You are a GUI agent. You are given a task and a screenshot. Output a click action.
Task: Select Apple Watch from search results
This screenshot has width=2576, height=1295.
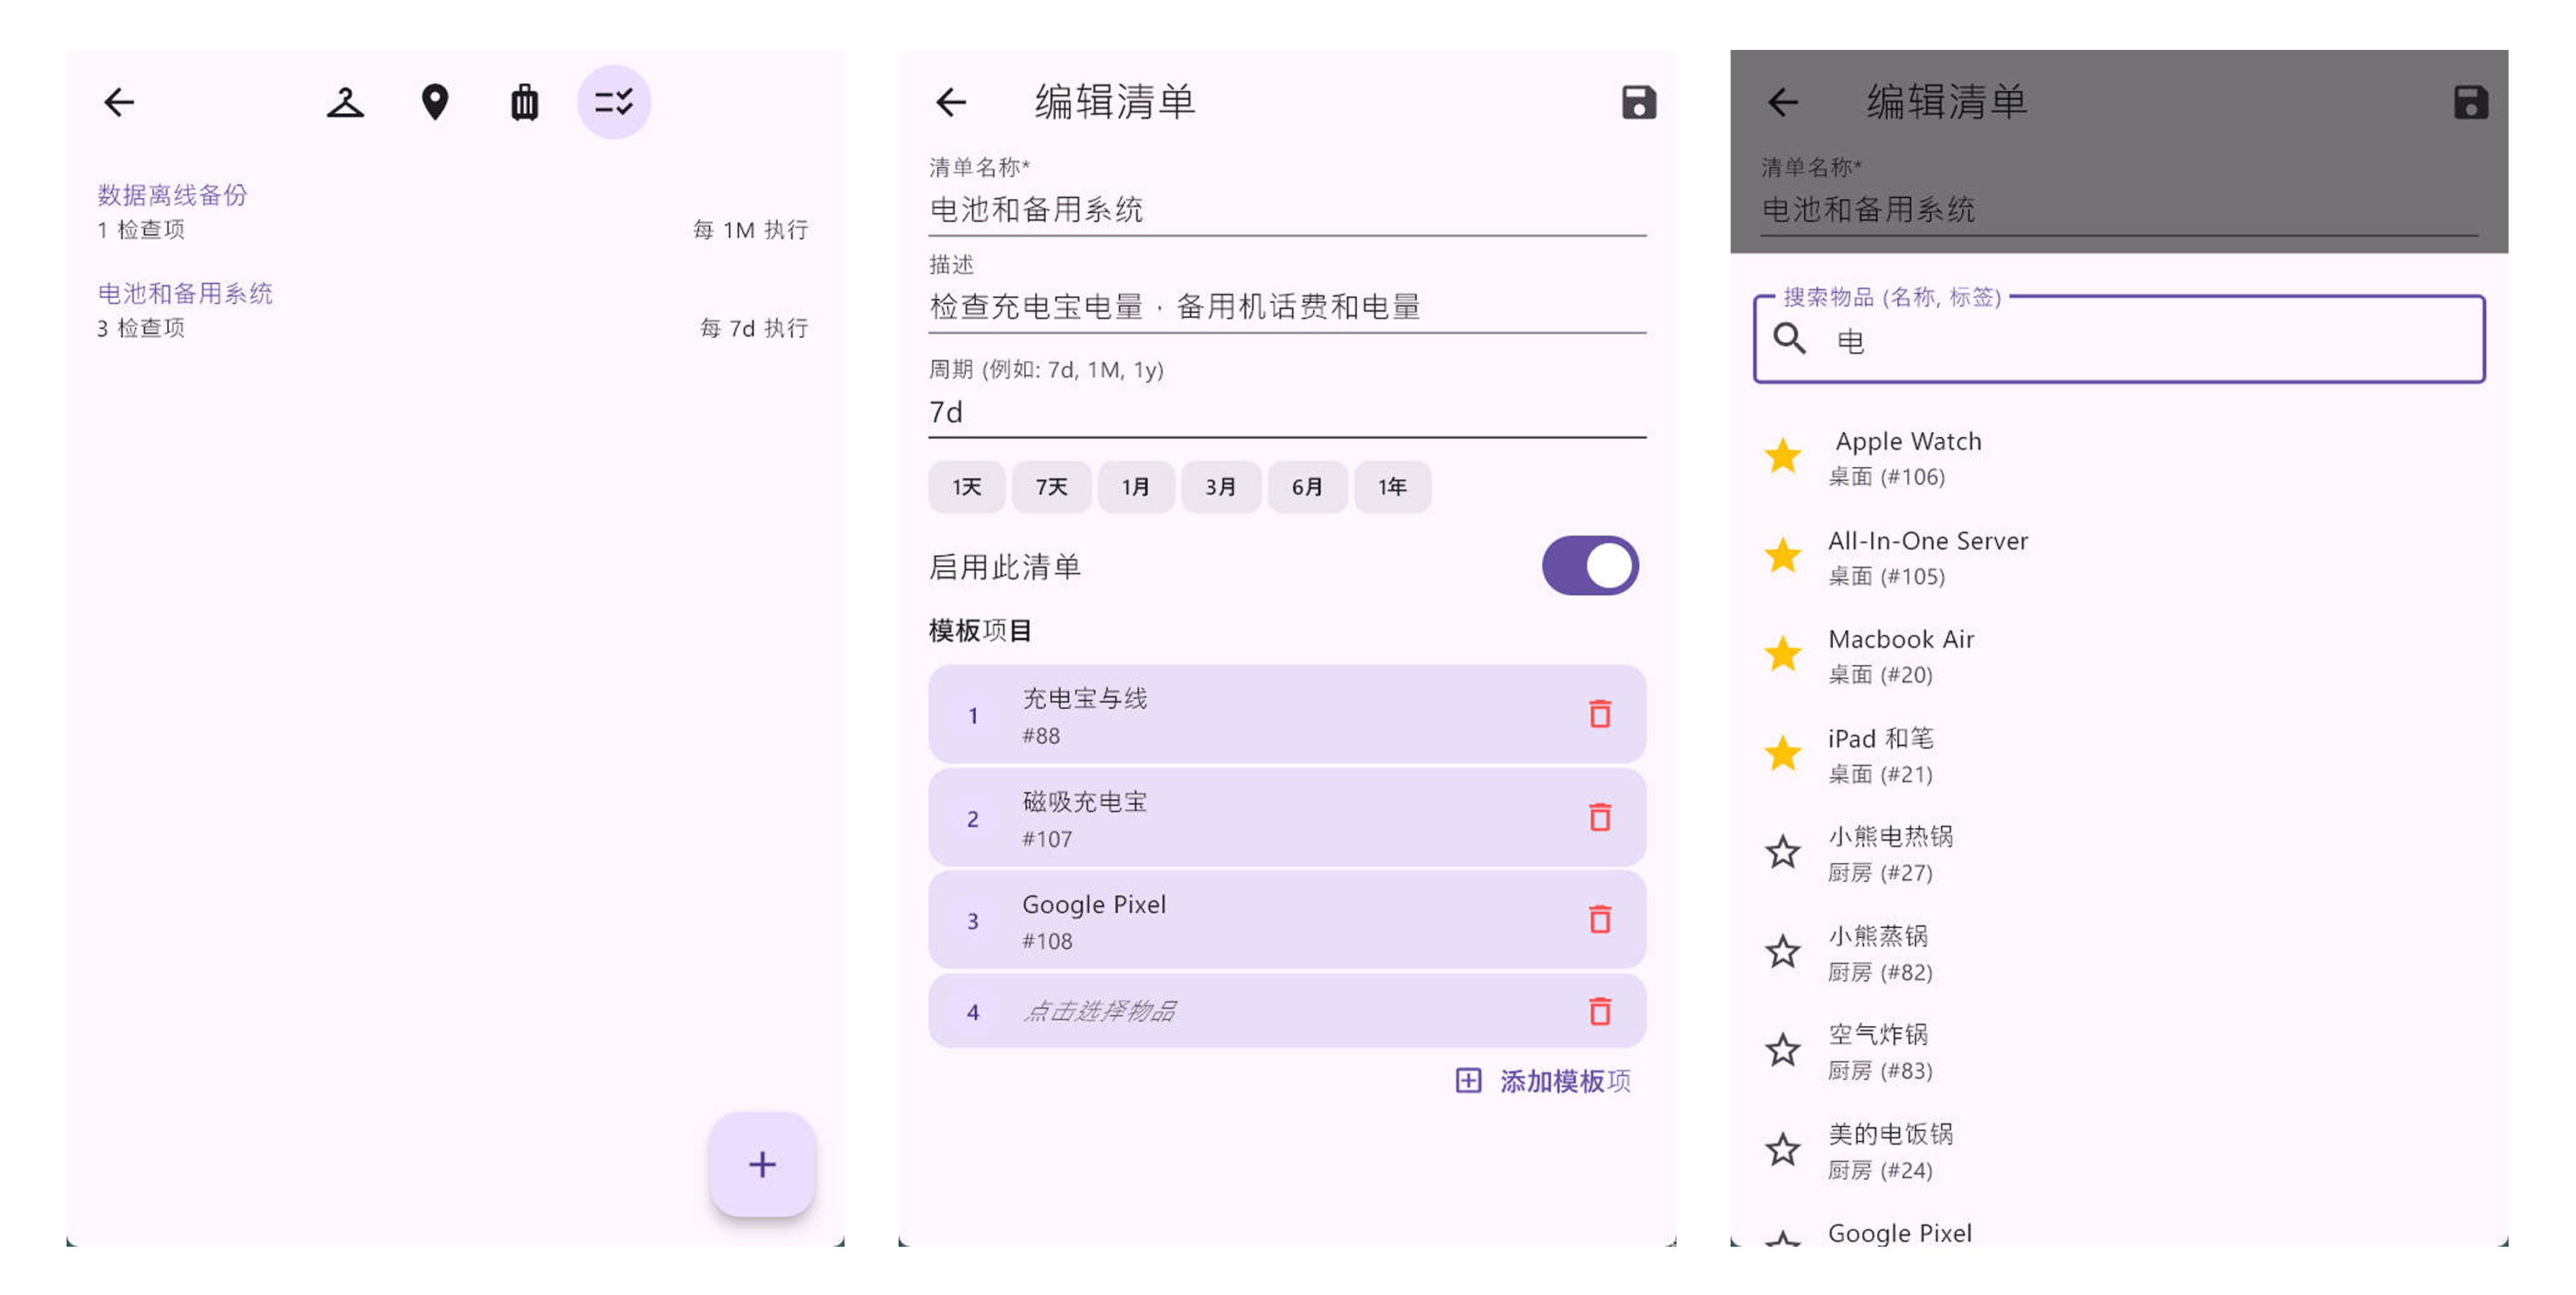click(2119, 457)
